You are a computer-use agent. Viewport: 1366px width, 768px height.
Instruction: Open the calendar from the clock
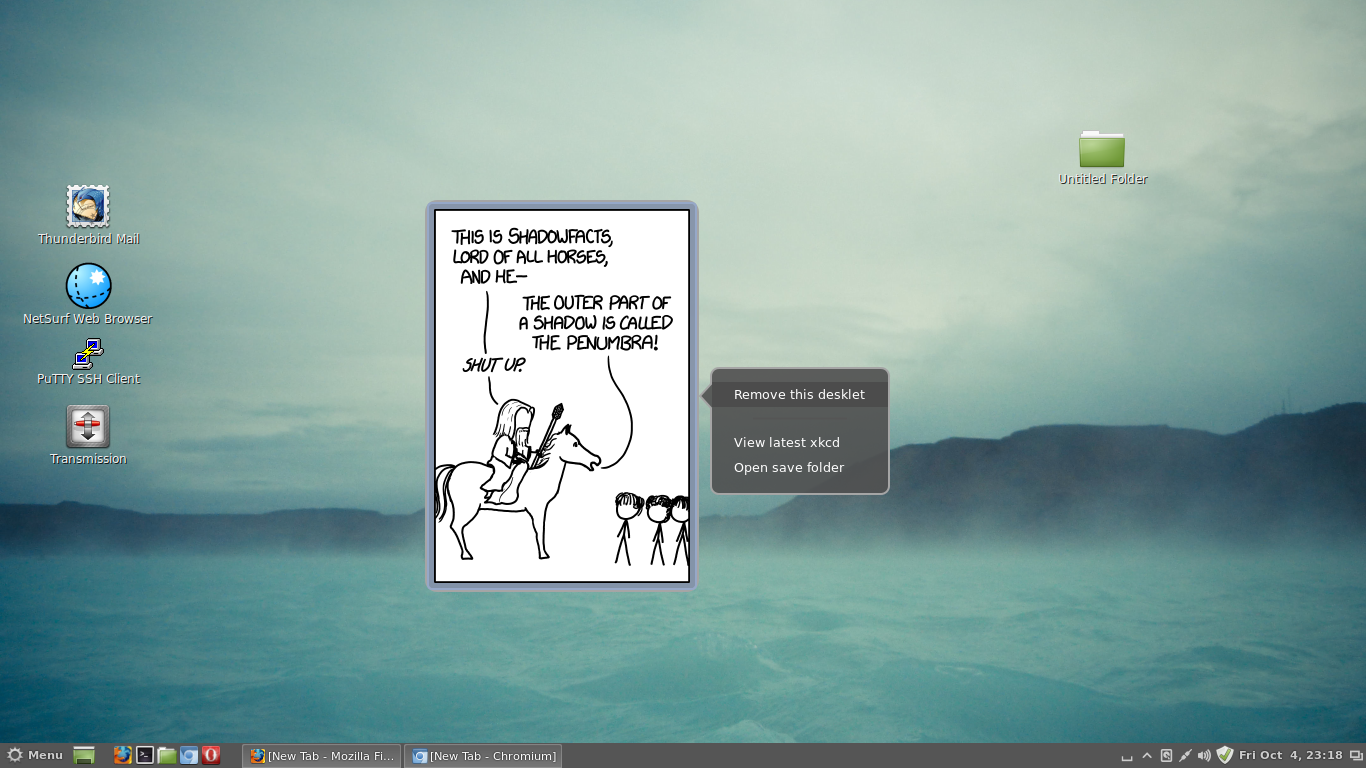1290,755
